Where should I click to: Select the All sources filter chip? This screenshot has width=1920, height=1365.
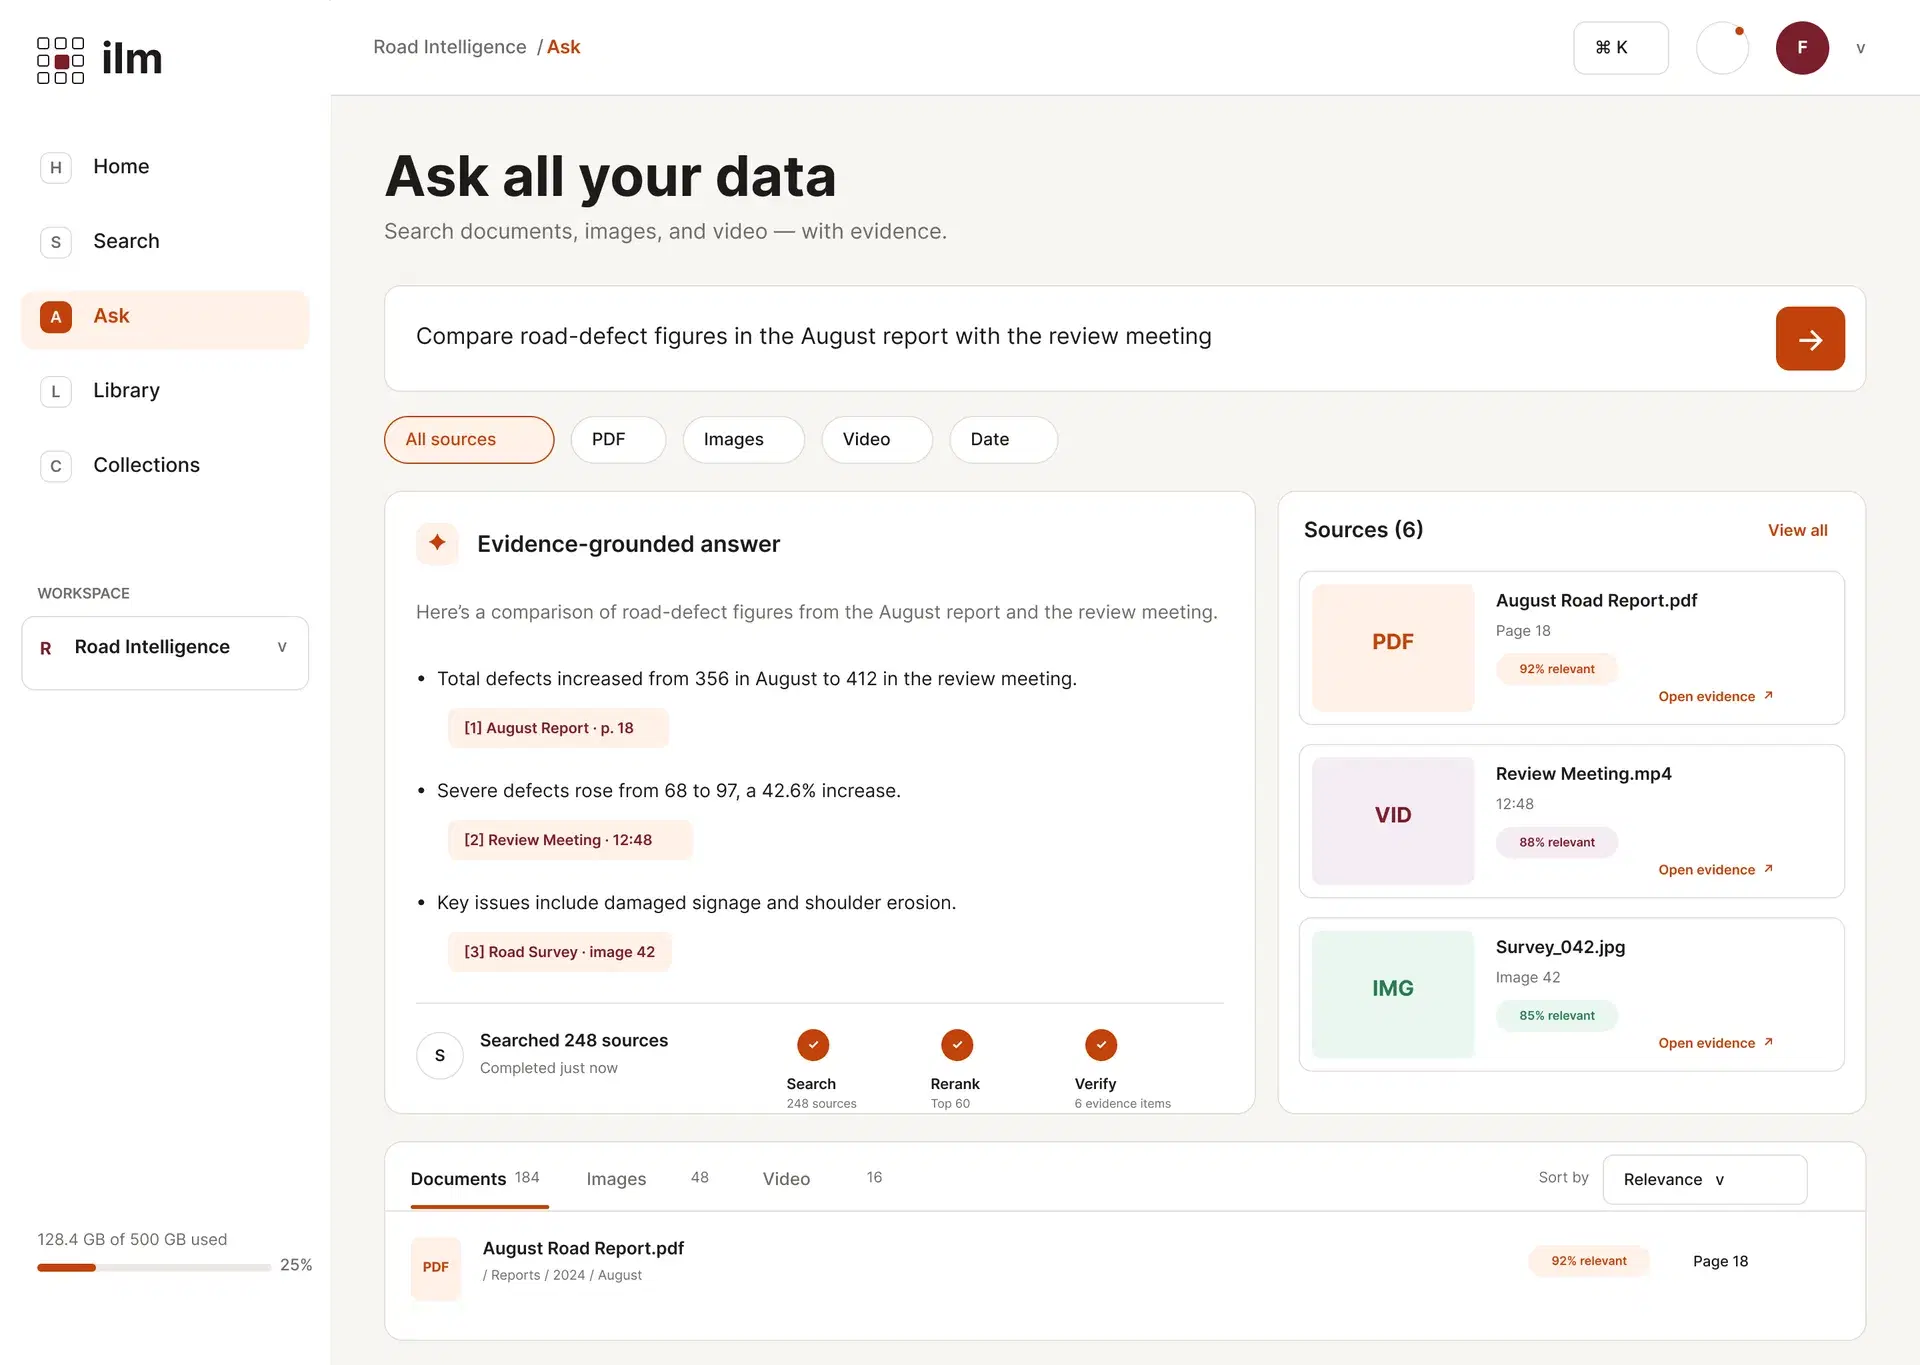click(469, 440)
